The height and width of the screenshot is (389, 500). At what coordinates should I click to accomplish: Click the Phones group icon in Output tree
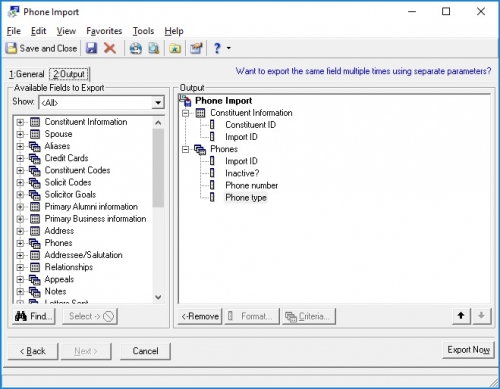click(200, 149)
